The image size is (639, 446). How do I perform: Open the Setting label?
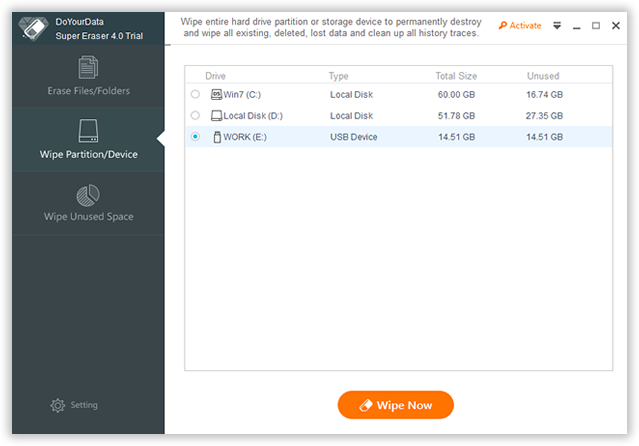(84, 405)
